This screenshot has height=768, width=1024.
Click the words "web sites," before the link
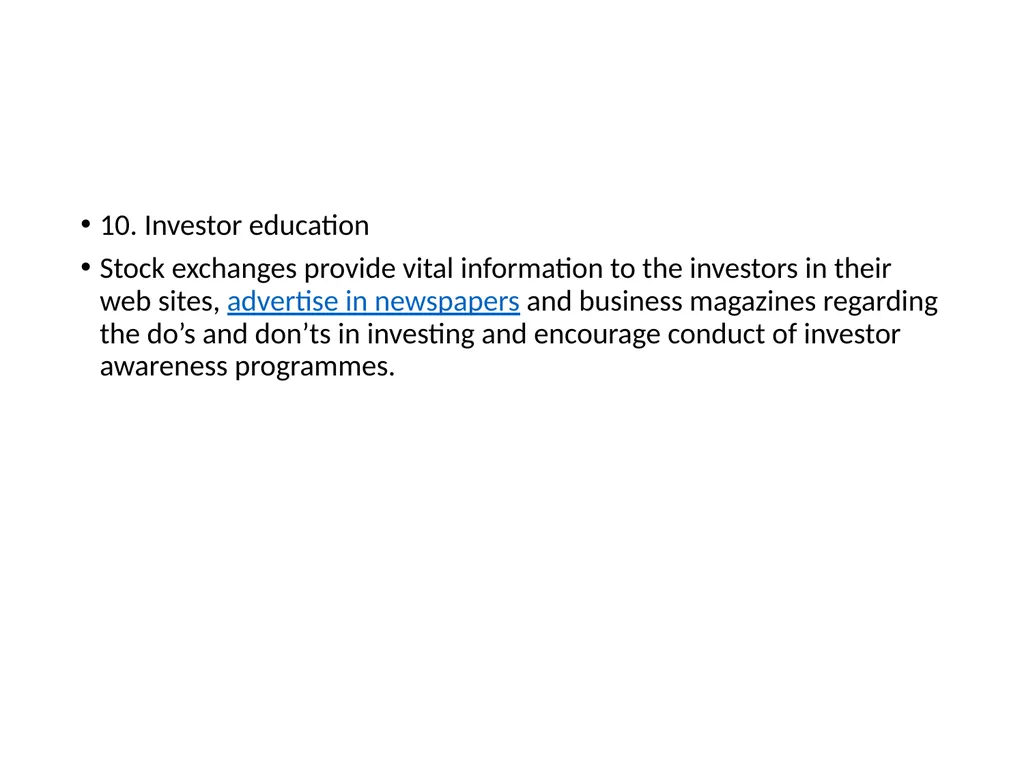pos(159,302)
